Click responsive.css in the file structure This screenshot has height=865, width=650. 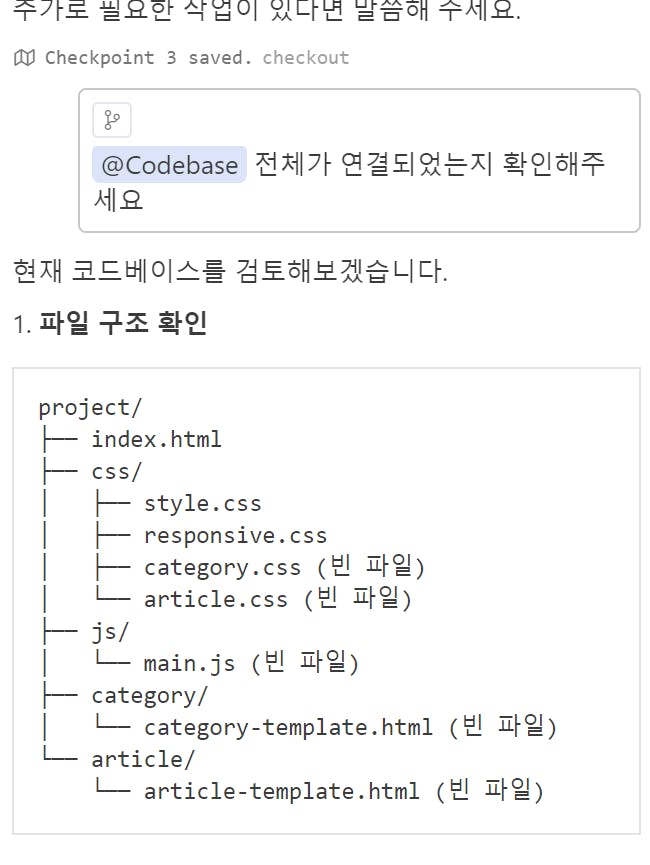[235, 535]
